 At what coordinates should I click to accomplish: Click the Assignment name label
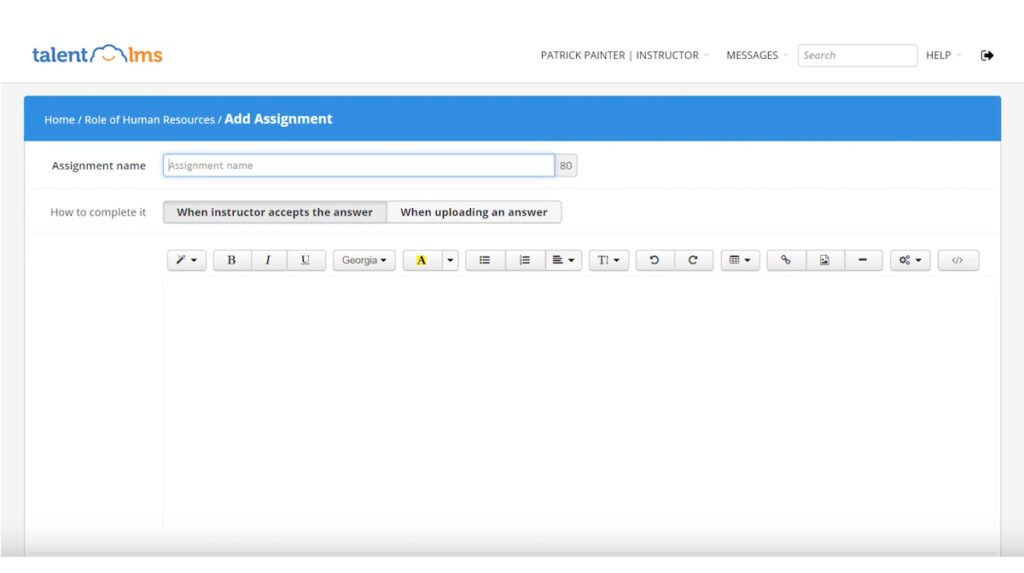click(x=99, y=166)
